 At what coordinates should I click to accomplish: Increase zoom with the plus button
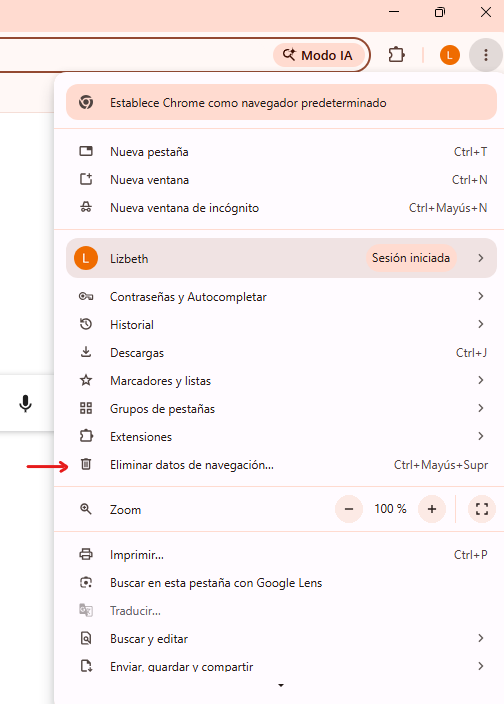pyautogui.click(x=432, y=509)
